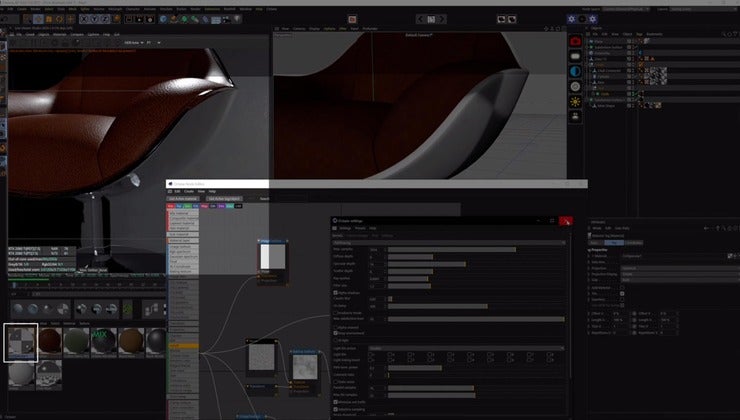
Task: Select the MIX material thumbnail
Action: tap(103, 341)
